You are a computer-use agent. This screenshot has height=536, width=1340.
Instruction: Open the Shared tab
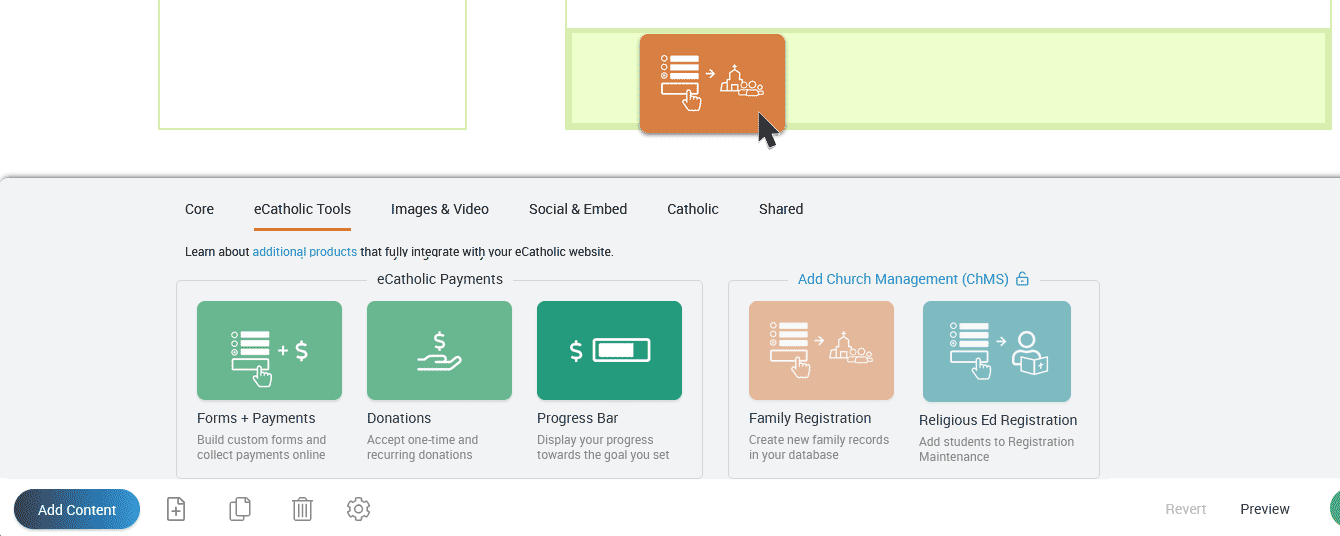781,209
